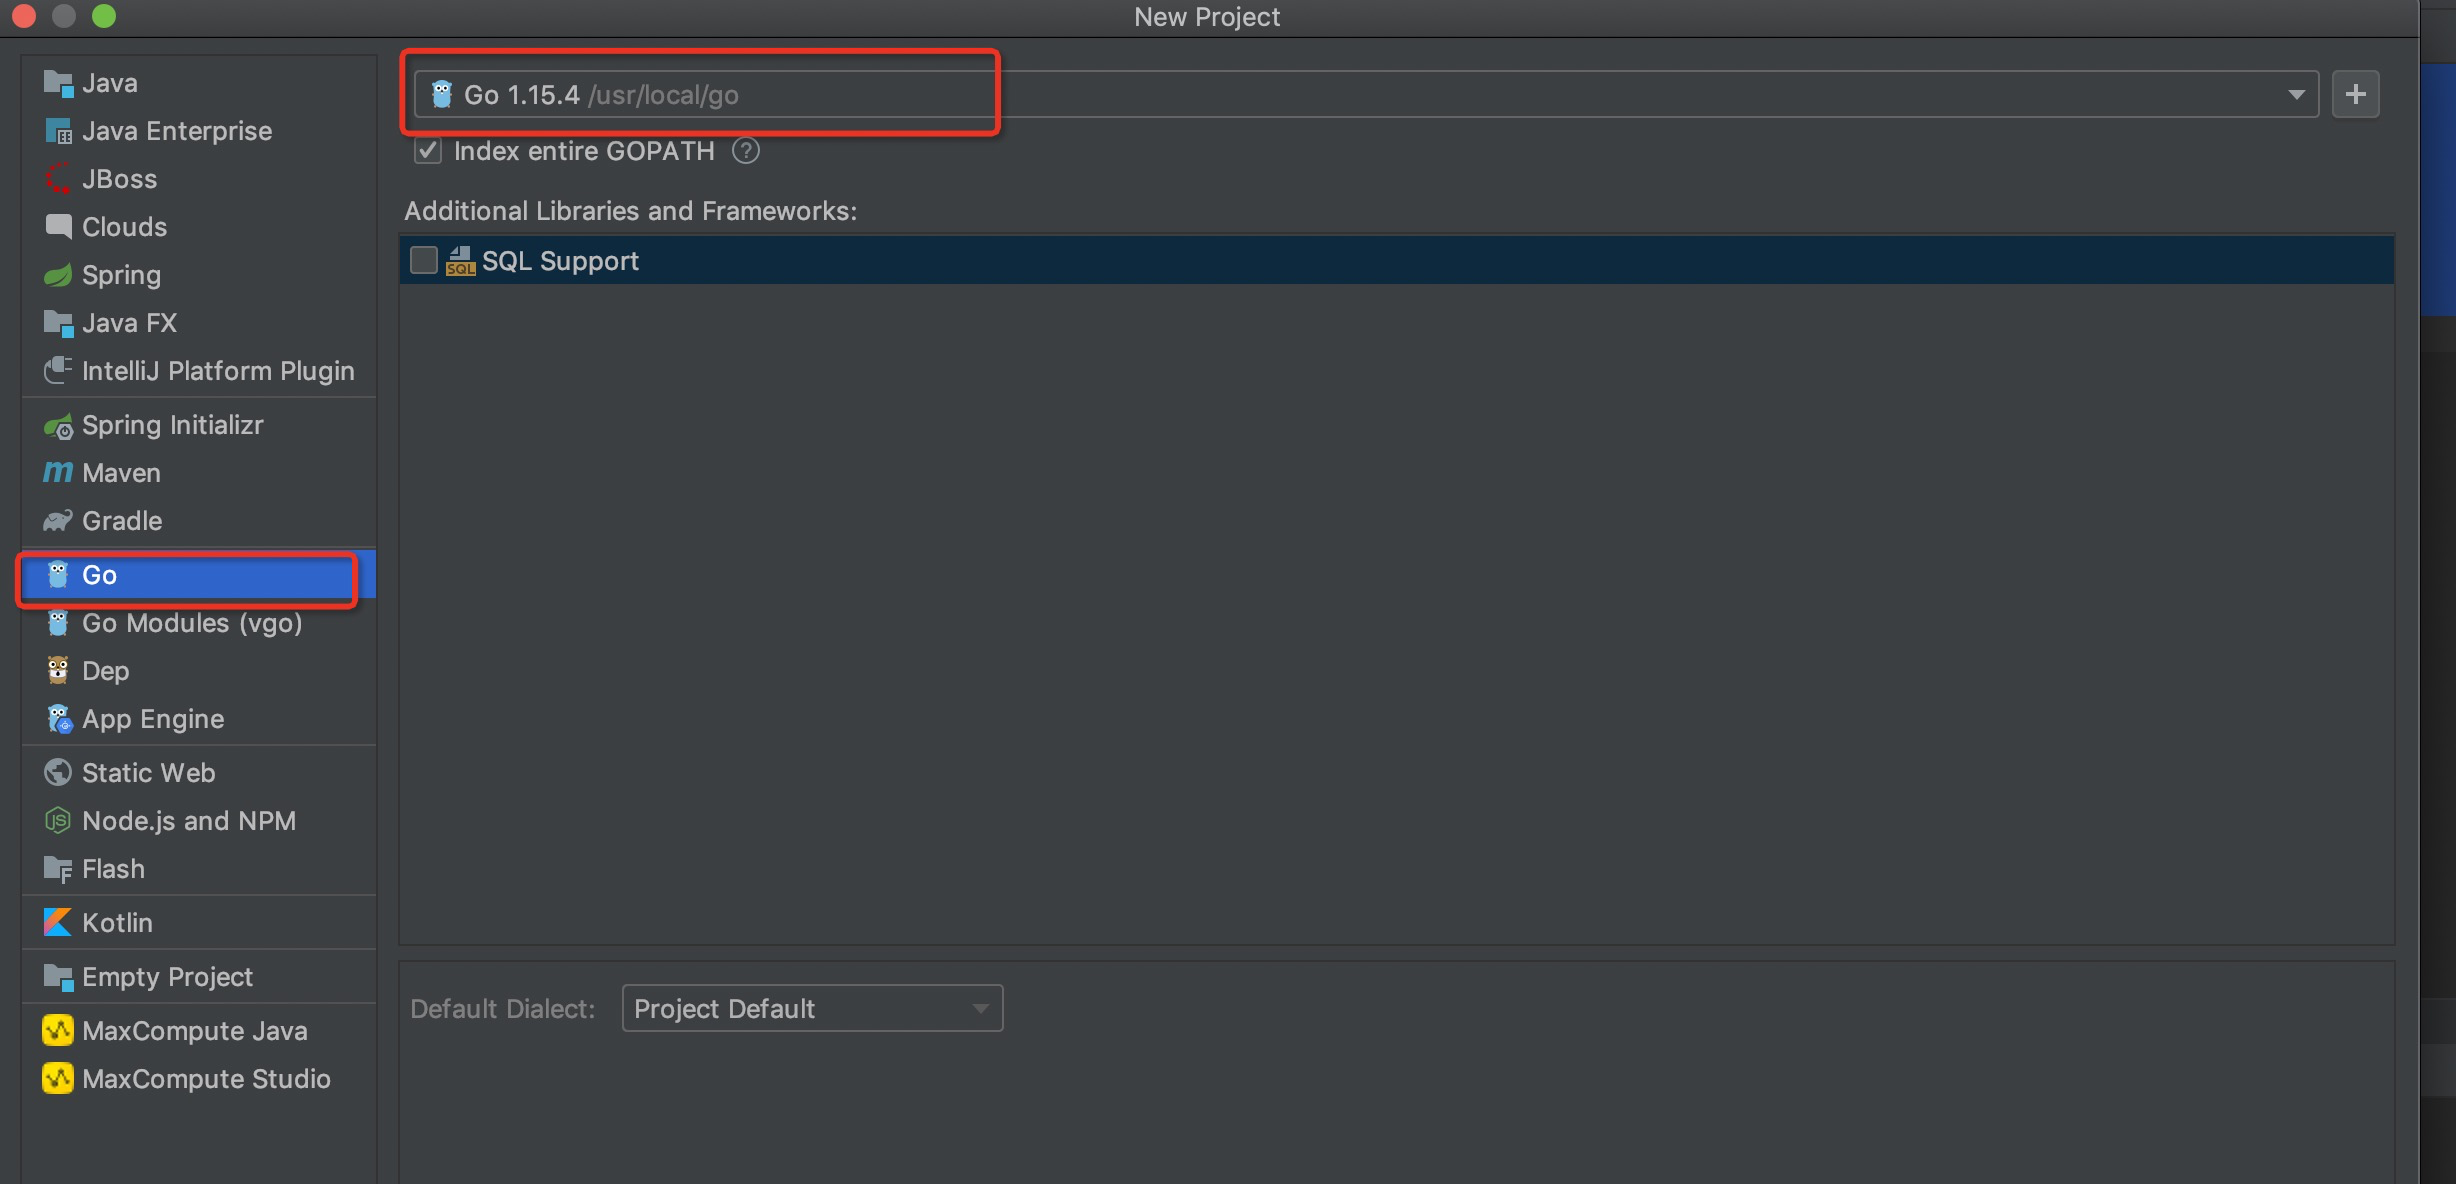The image size is (2456, 1184).
Task: Open help for Index entire GOPATH
Action: coord(746,151)
